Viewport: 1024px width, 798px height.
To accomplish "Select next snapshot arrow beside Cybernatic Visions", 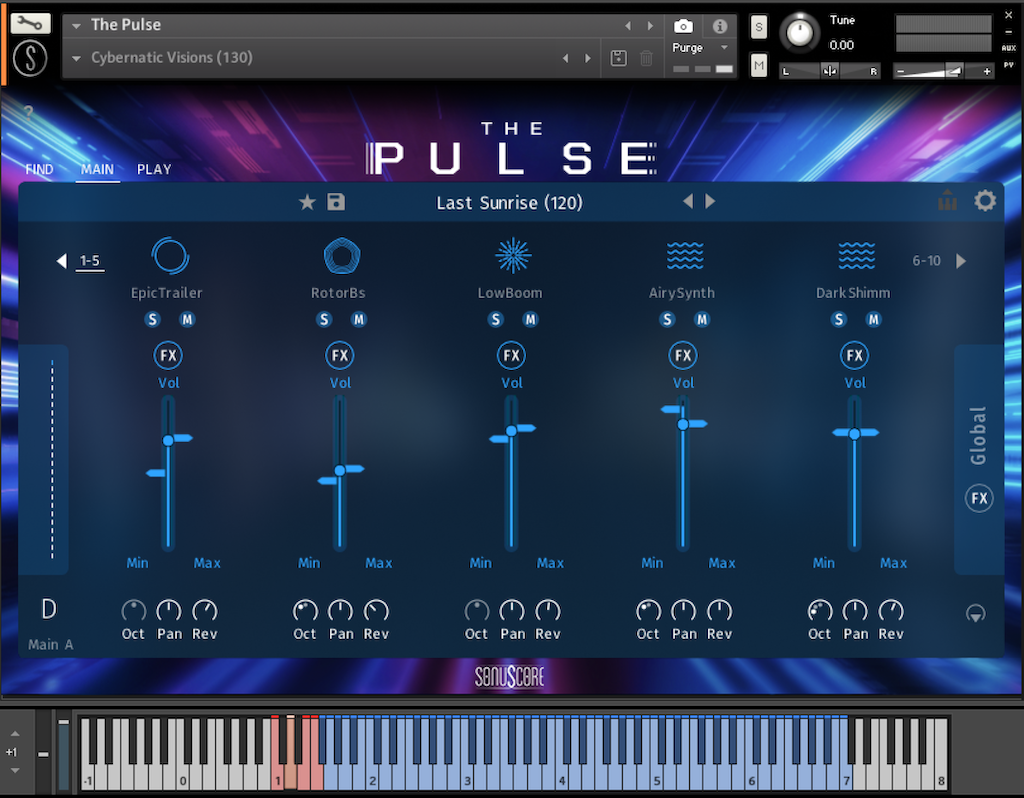I will pos(588,58).
